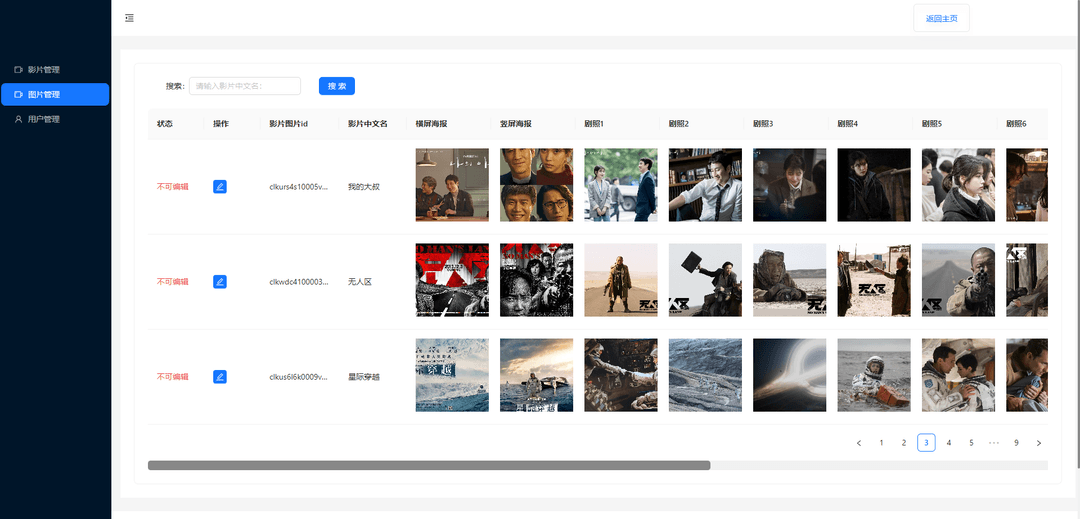Go to page 9
1080x519 pixels.
1016,443
